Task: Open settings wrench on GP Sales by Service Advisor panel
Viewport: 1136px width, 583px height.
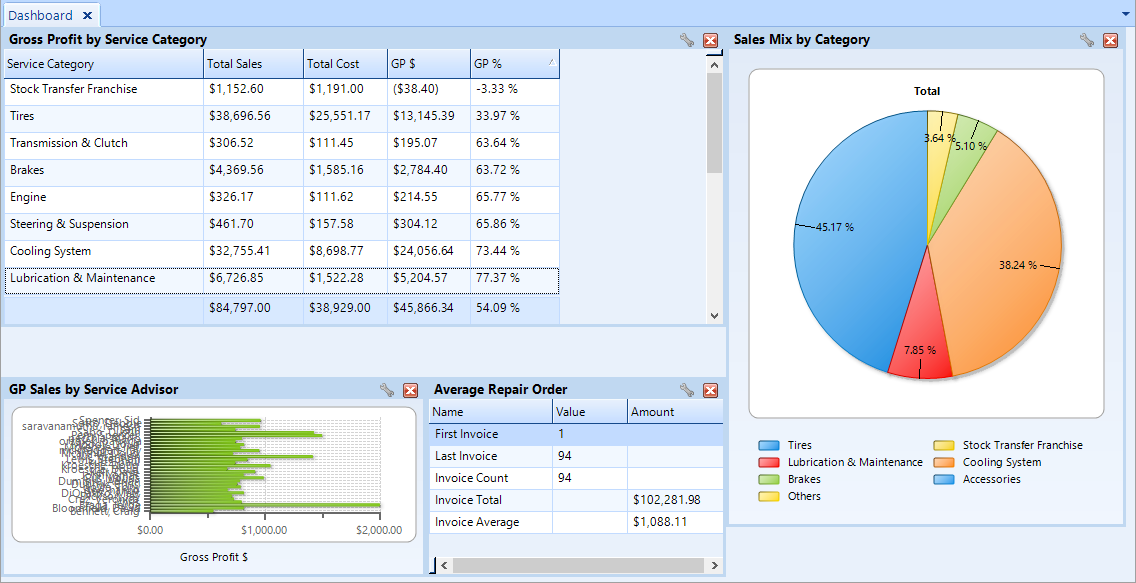Action: (386, 390)
